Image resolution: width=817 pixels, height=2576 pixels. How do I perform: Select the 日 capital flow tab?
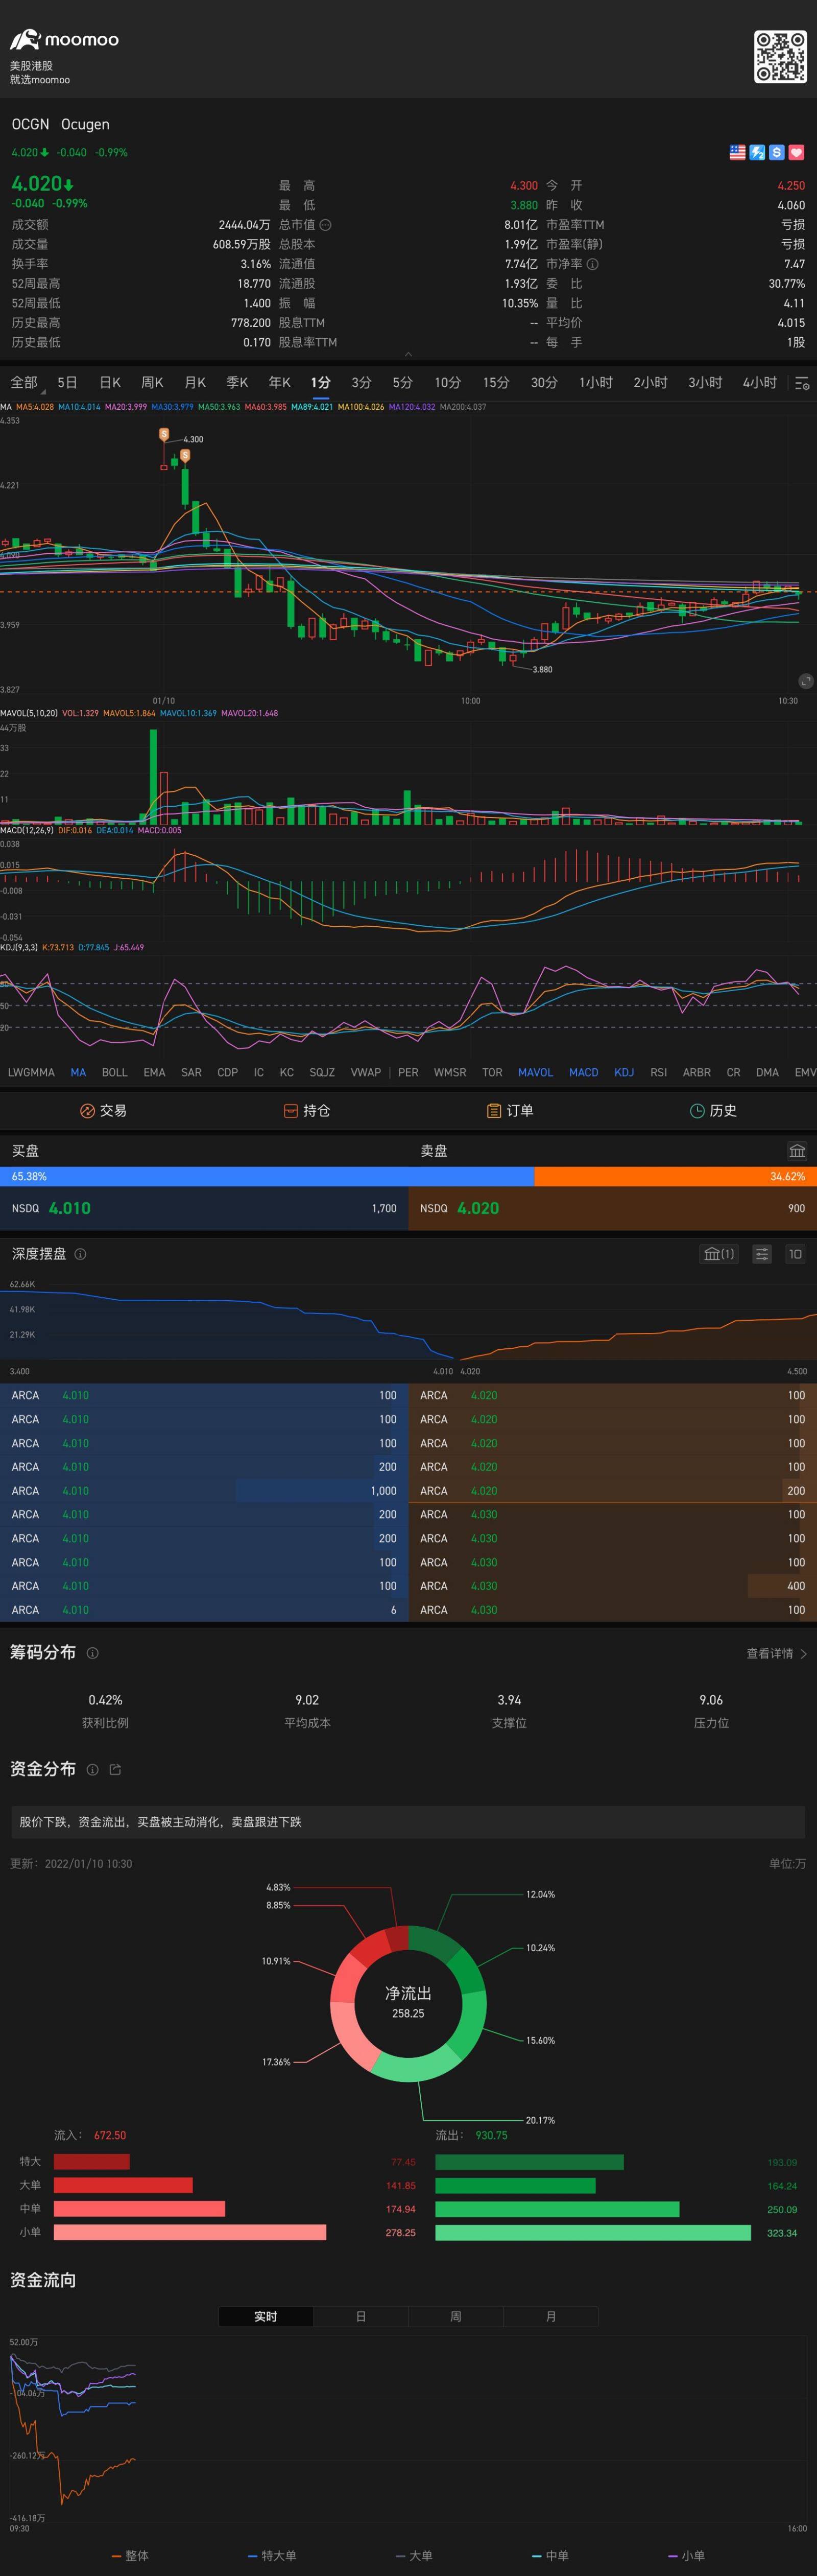(361, 2316)
